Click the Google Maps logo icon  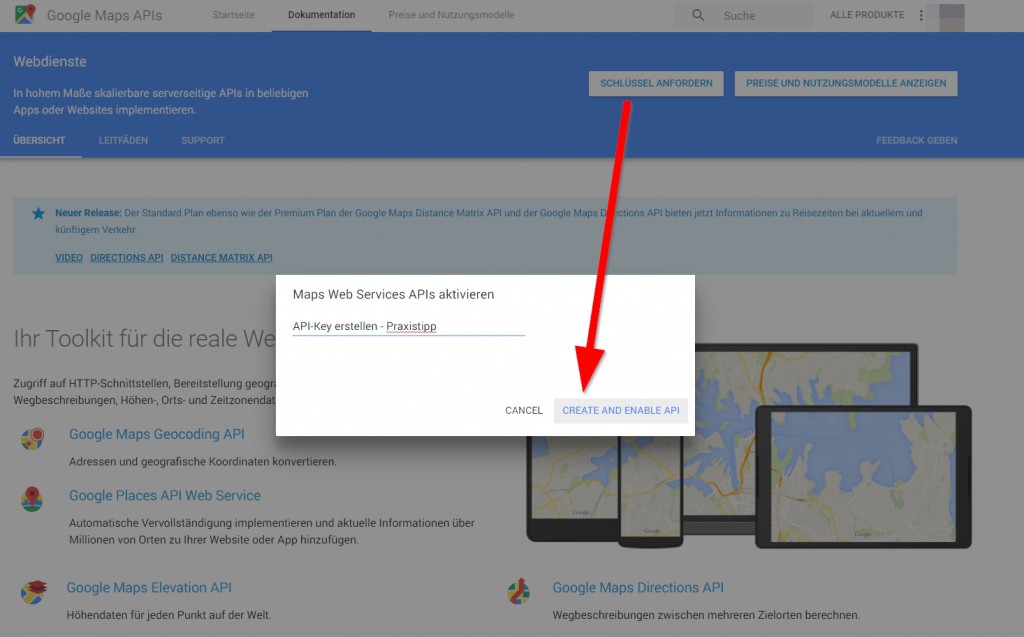click(26, 15)
